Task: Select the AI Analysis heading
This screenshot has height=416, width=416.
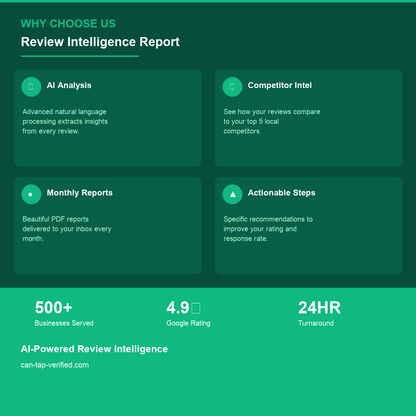Action: 69,85
